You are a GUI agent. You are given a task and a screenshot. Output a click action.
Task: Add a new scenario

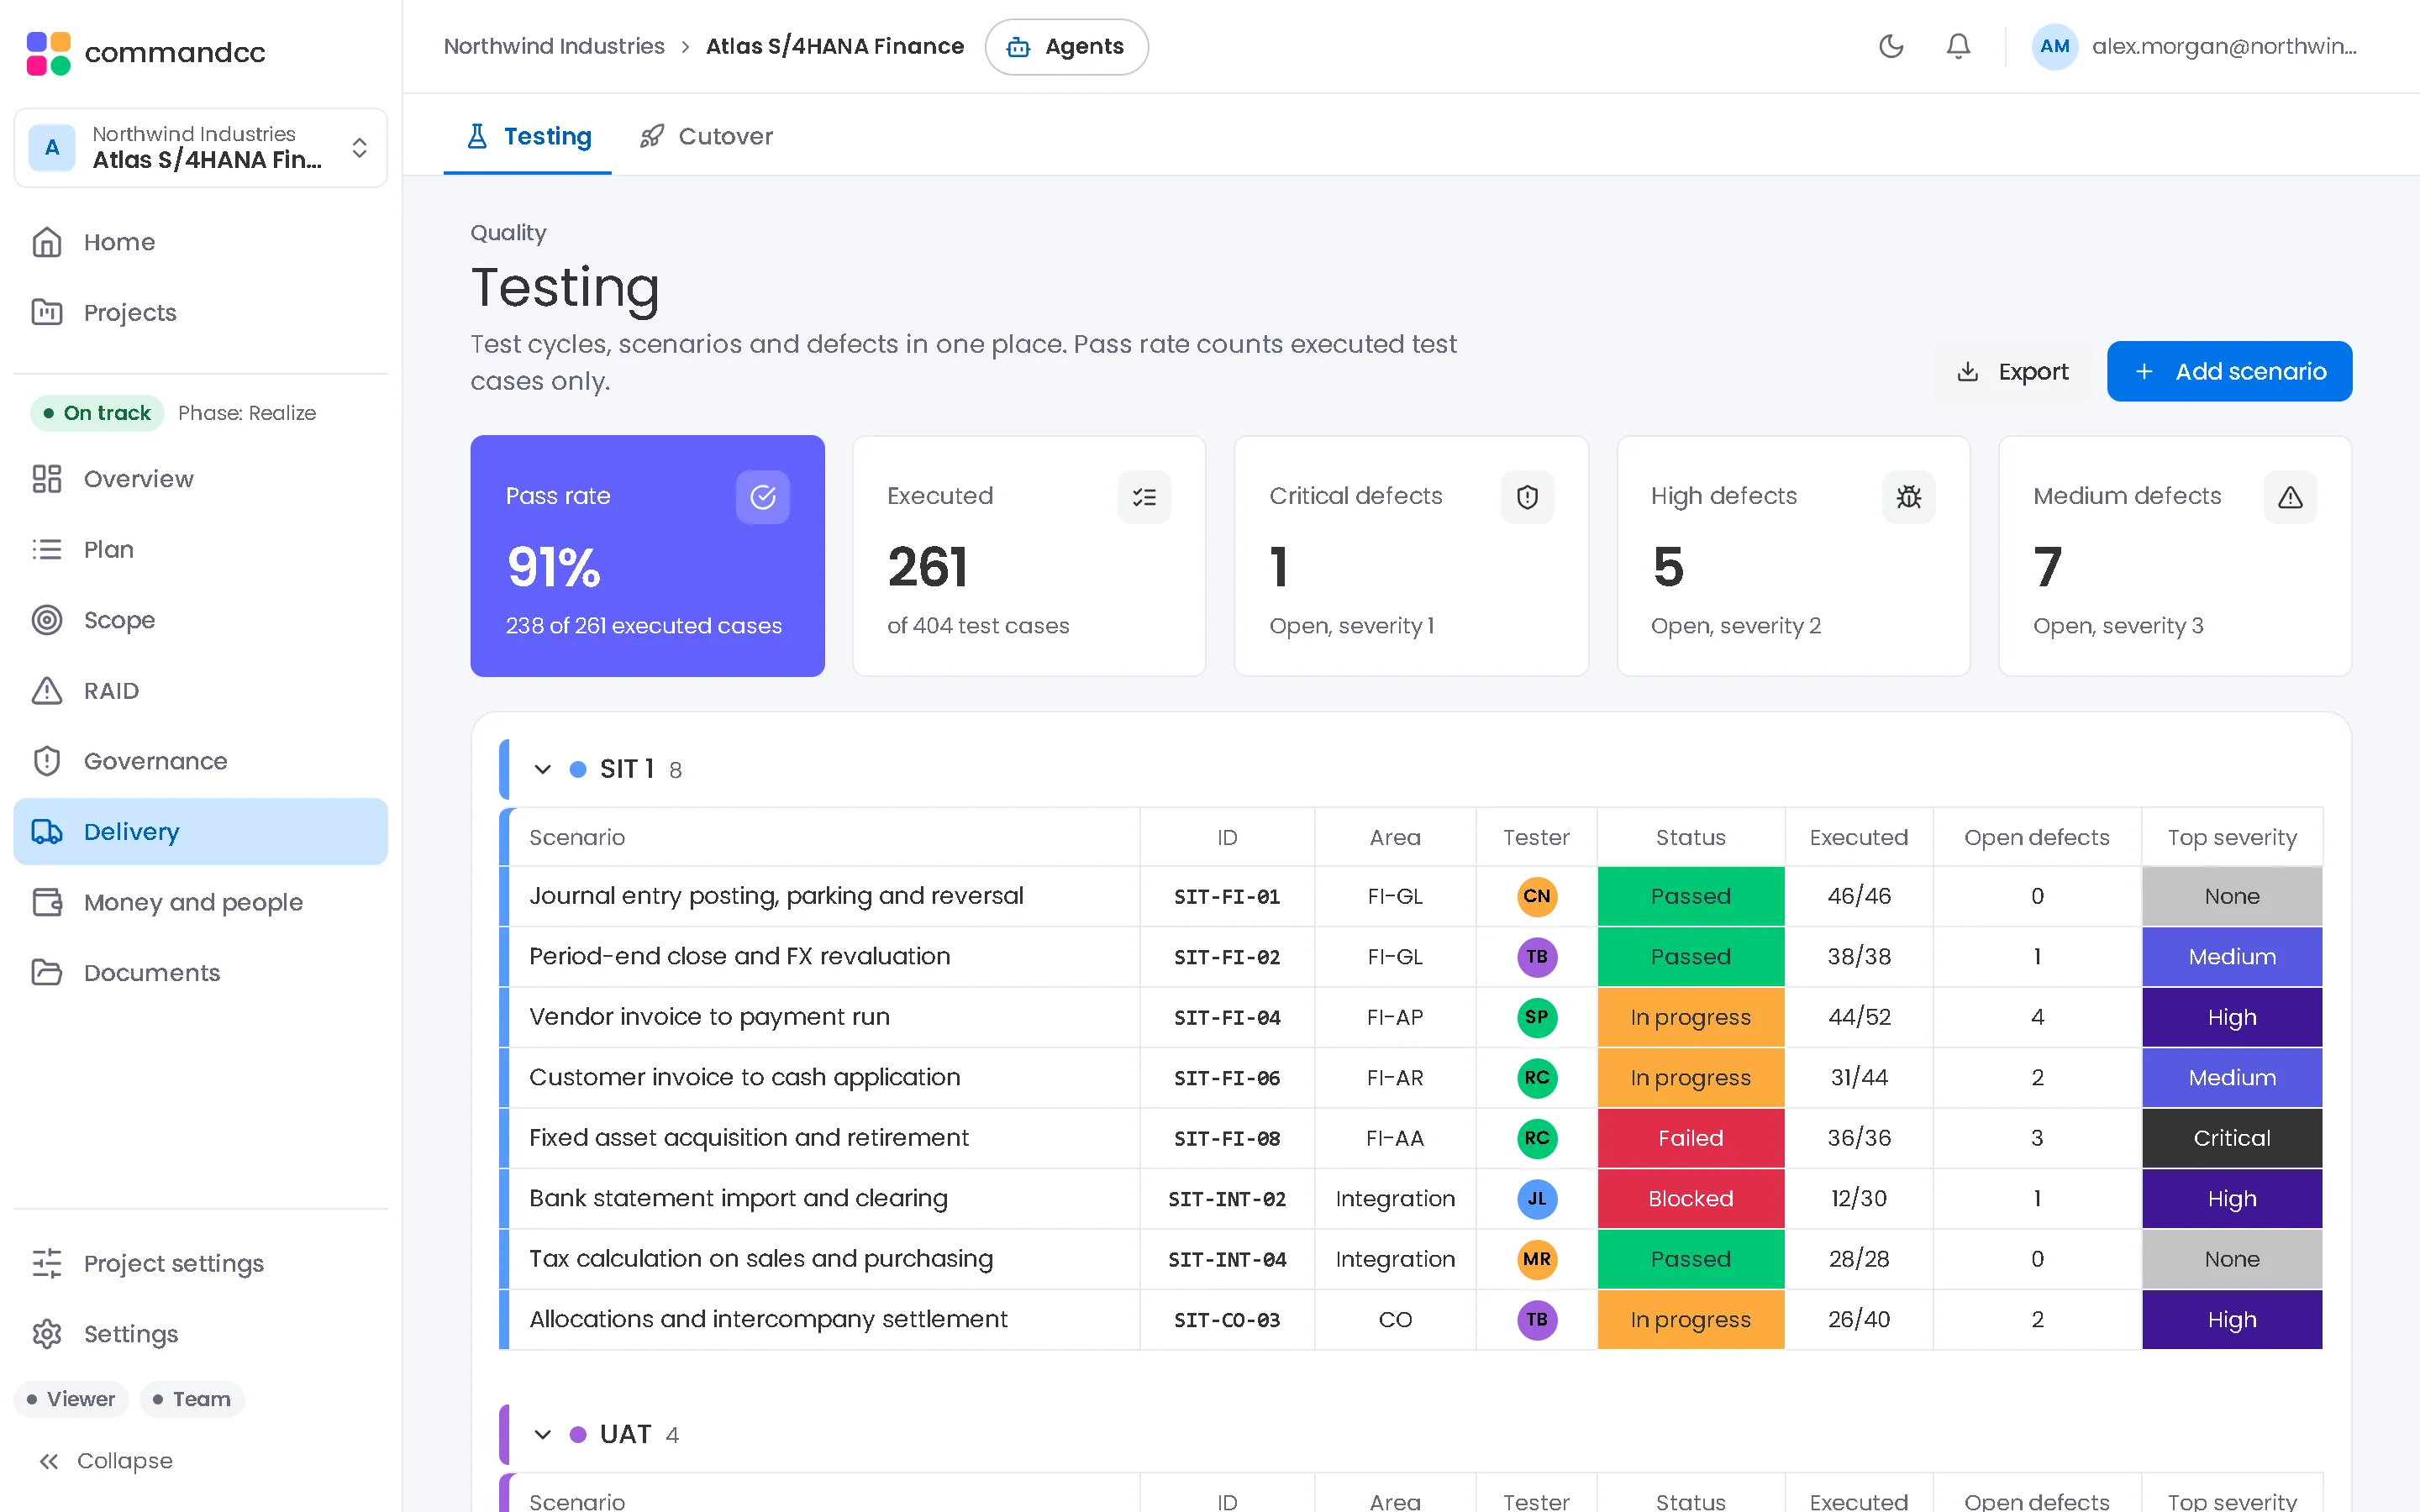[x=2229, y=372]
